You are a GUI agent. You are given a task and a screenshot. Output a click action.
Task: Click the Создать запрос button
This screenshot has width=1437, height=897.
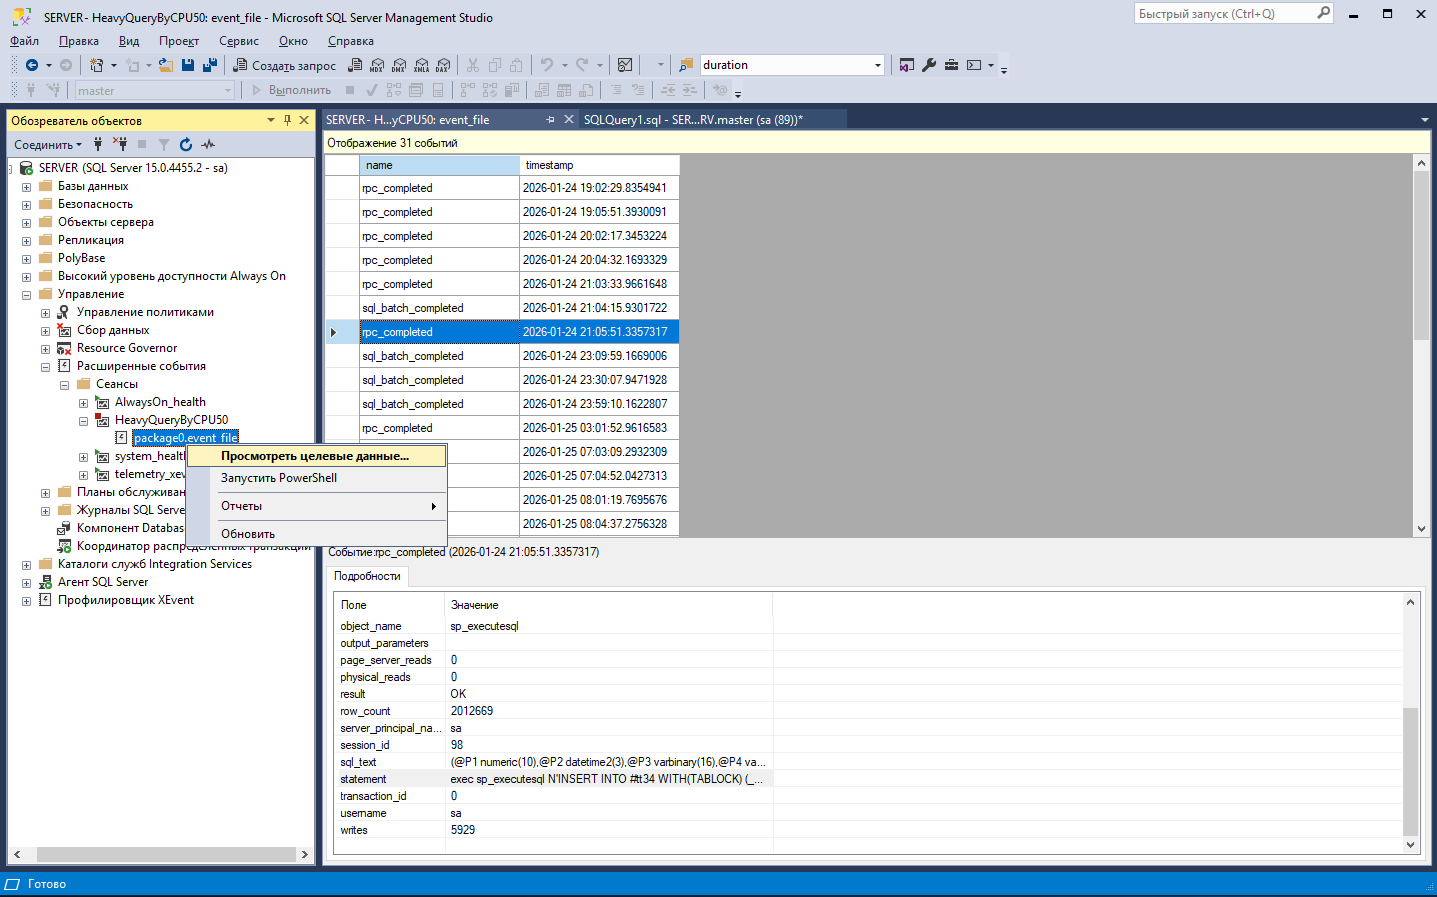(285, 65)
